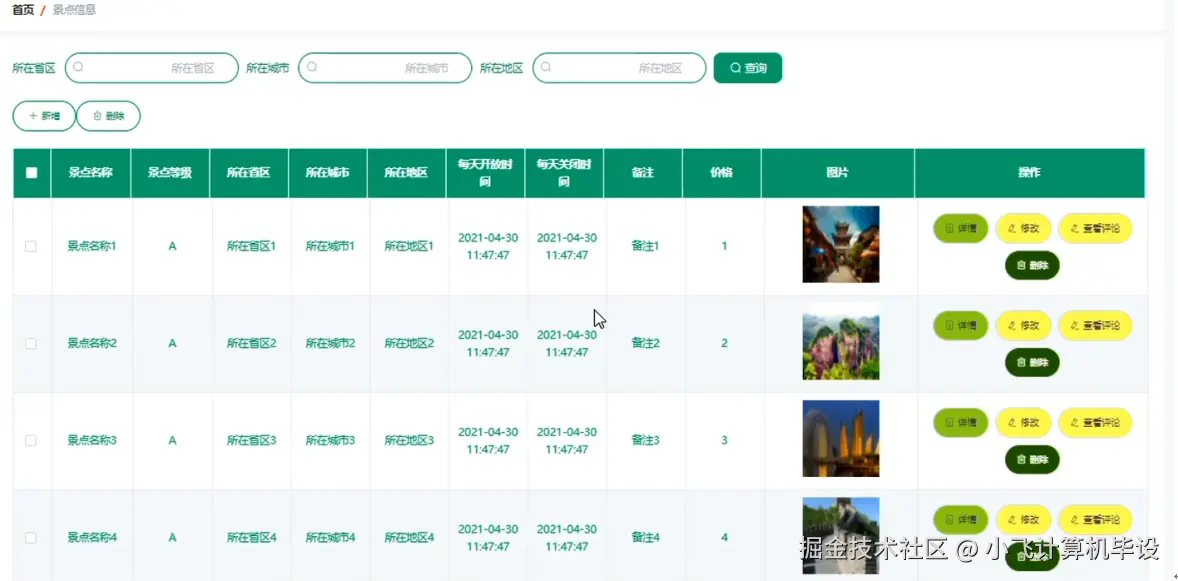Click cell text 备注4
This screenshot has height=581, width=1178.
[x=645, y=537]
